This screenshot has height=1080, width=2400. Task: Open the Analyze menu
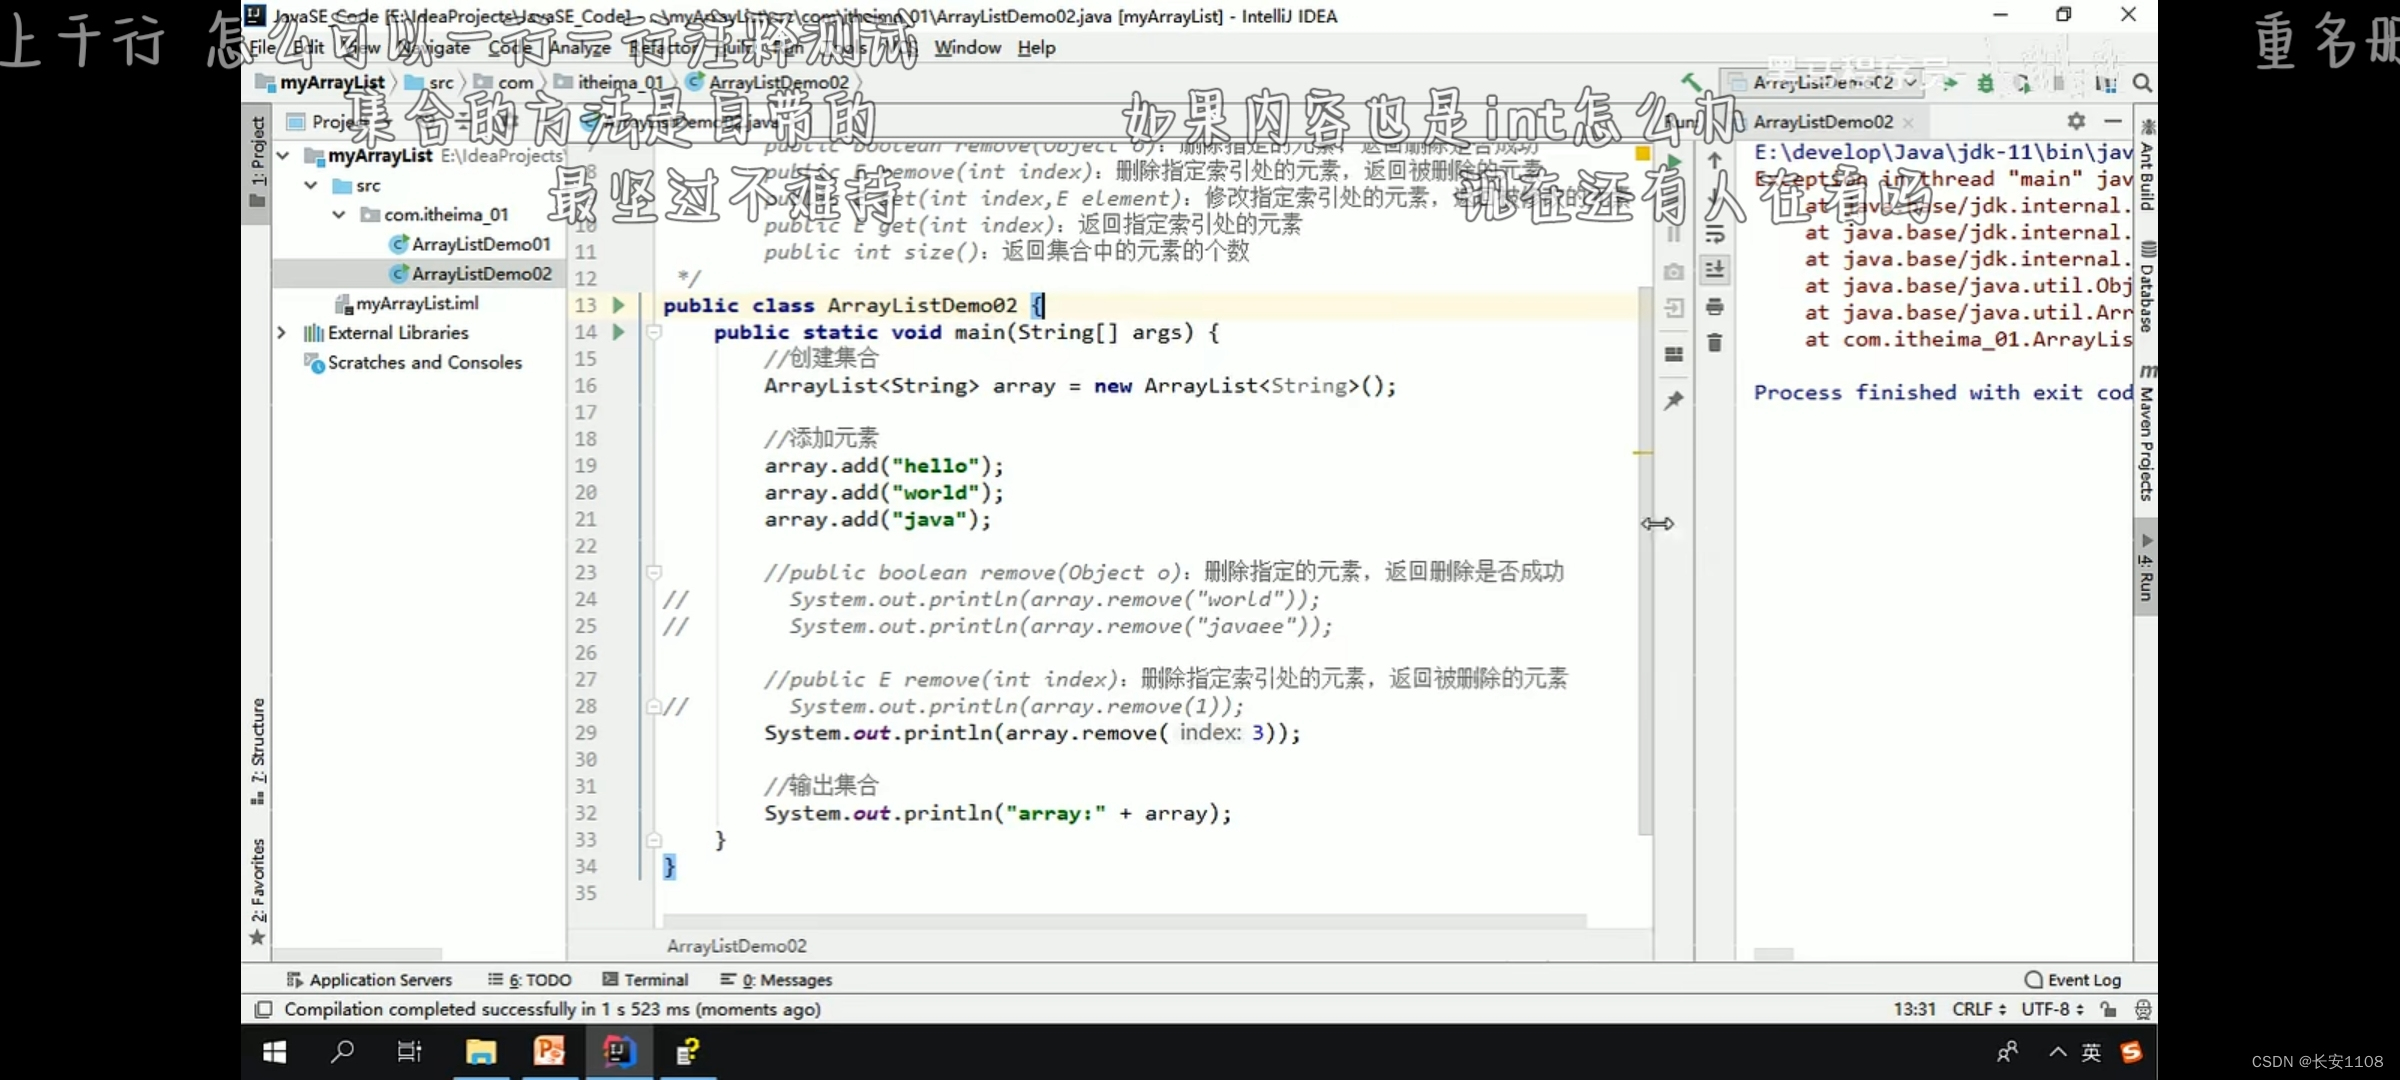coord(579,48)
